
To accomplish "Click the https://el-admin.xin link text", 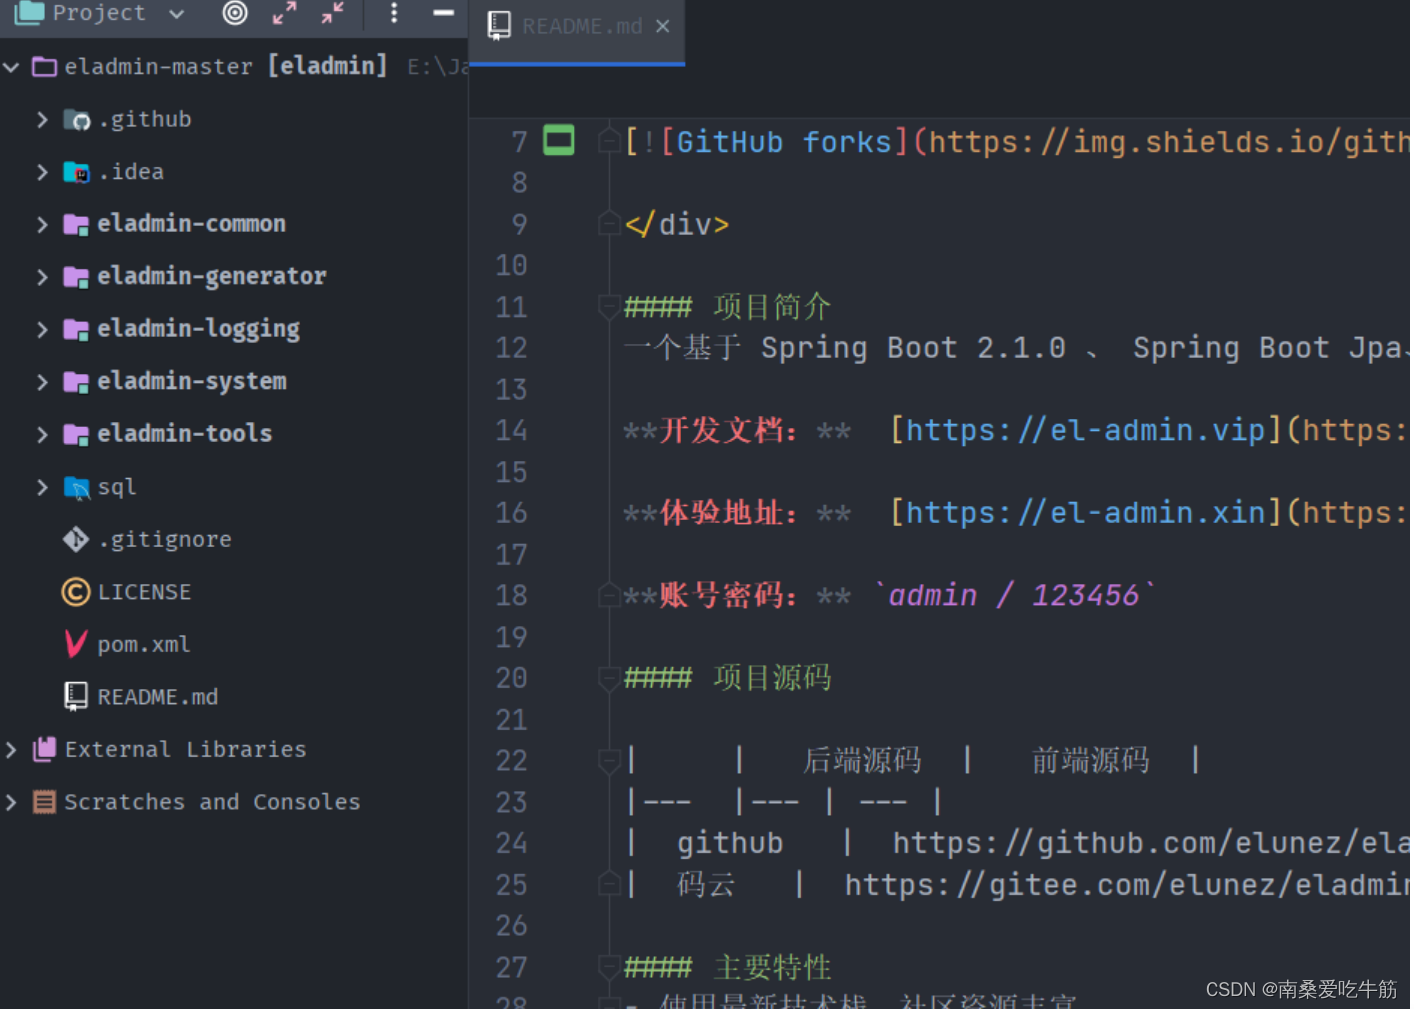I will click(x=1087, y=513).
